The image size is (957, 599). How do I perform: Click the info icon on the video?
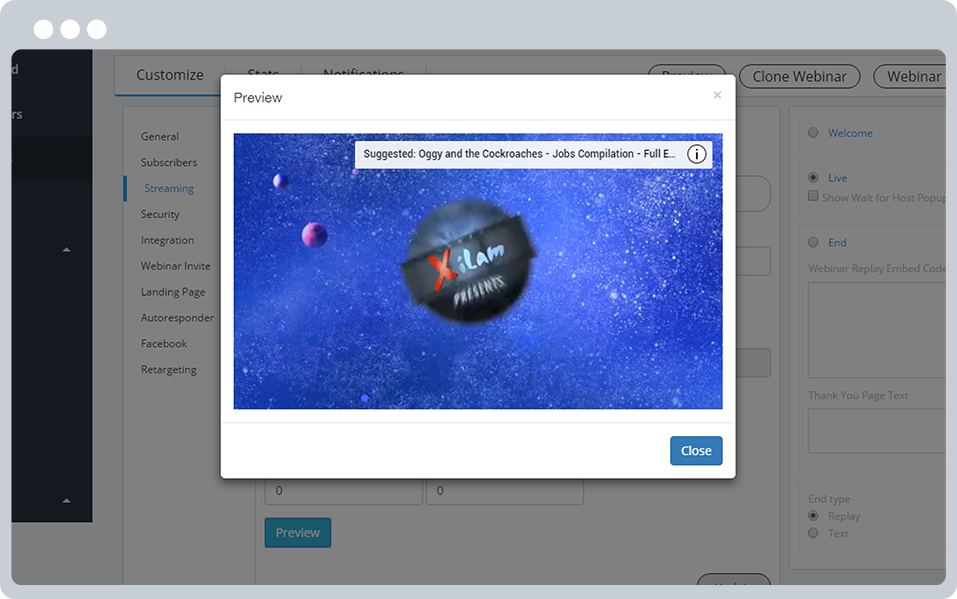point(696,154)
